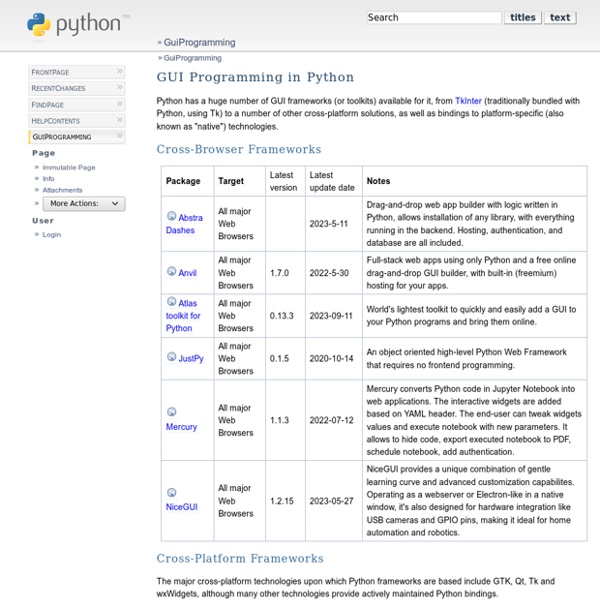Click small GuiProgramming breadcrumb below header

[192, 58]
